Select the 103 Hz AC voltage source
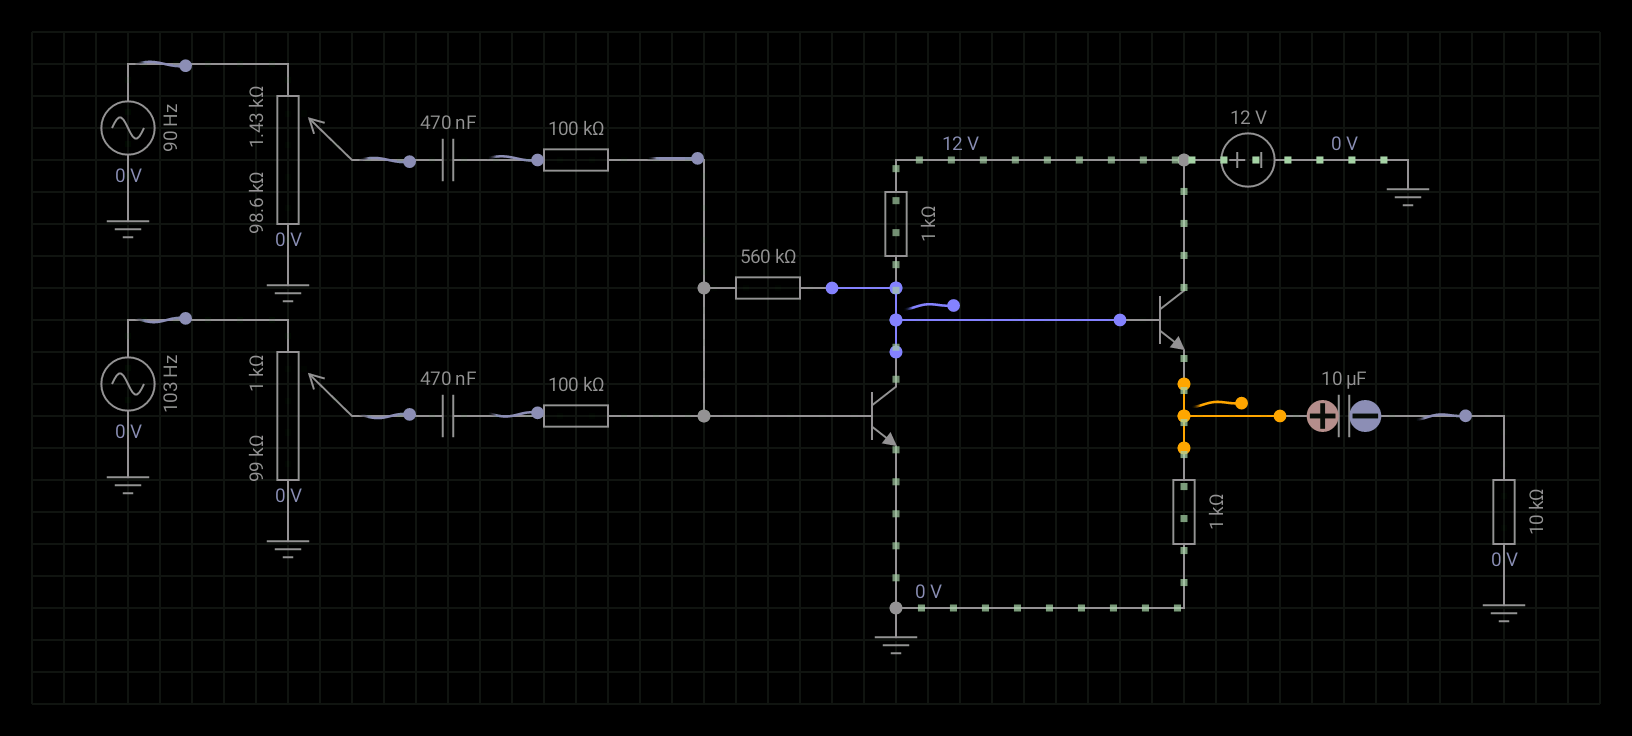Screen dimensions: 1632x736 click(128, 384)
